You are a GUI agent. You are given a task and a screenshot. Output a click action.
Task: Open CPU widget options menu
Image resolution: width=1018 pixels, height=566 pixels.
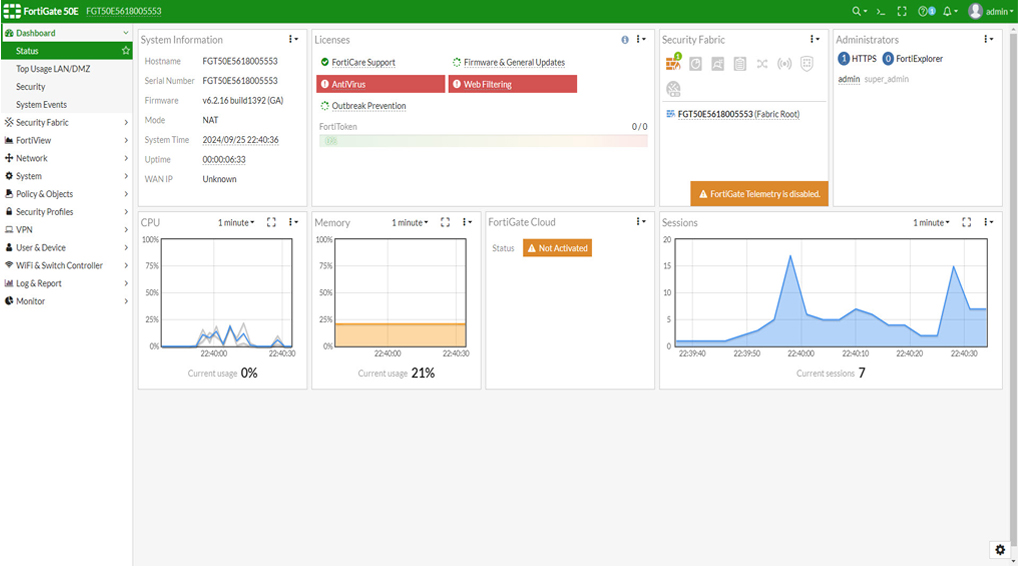coord(293,222)
